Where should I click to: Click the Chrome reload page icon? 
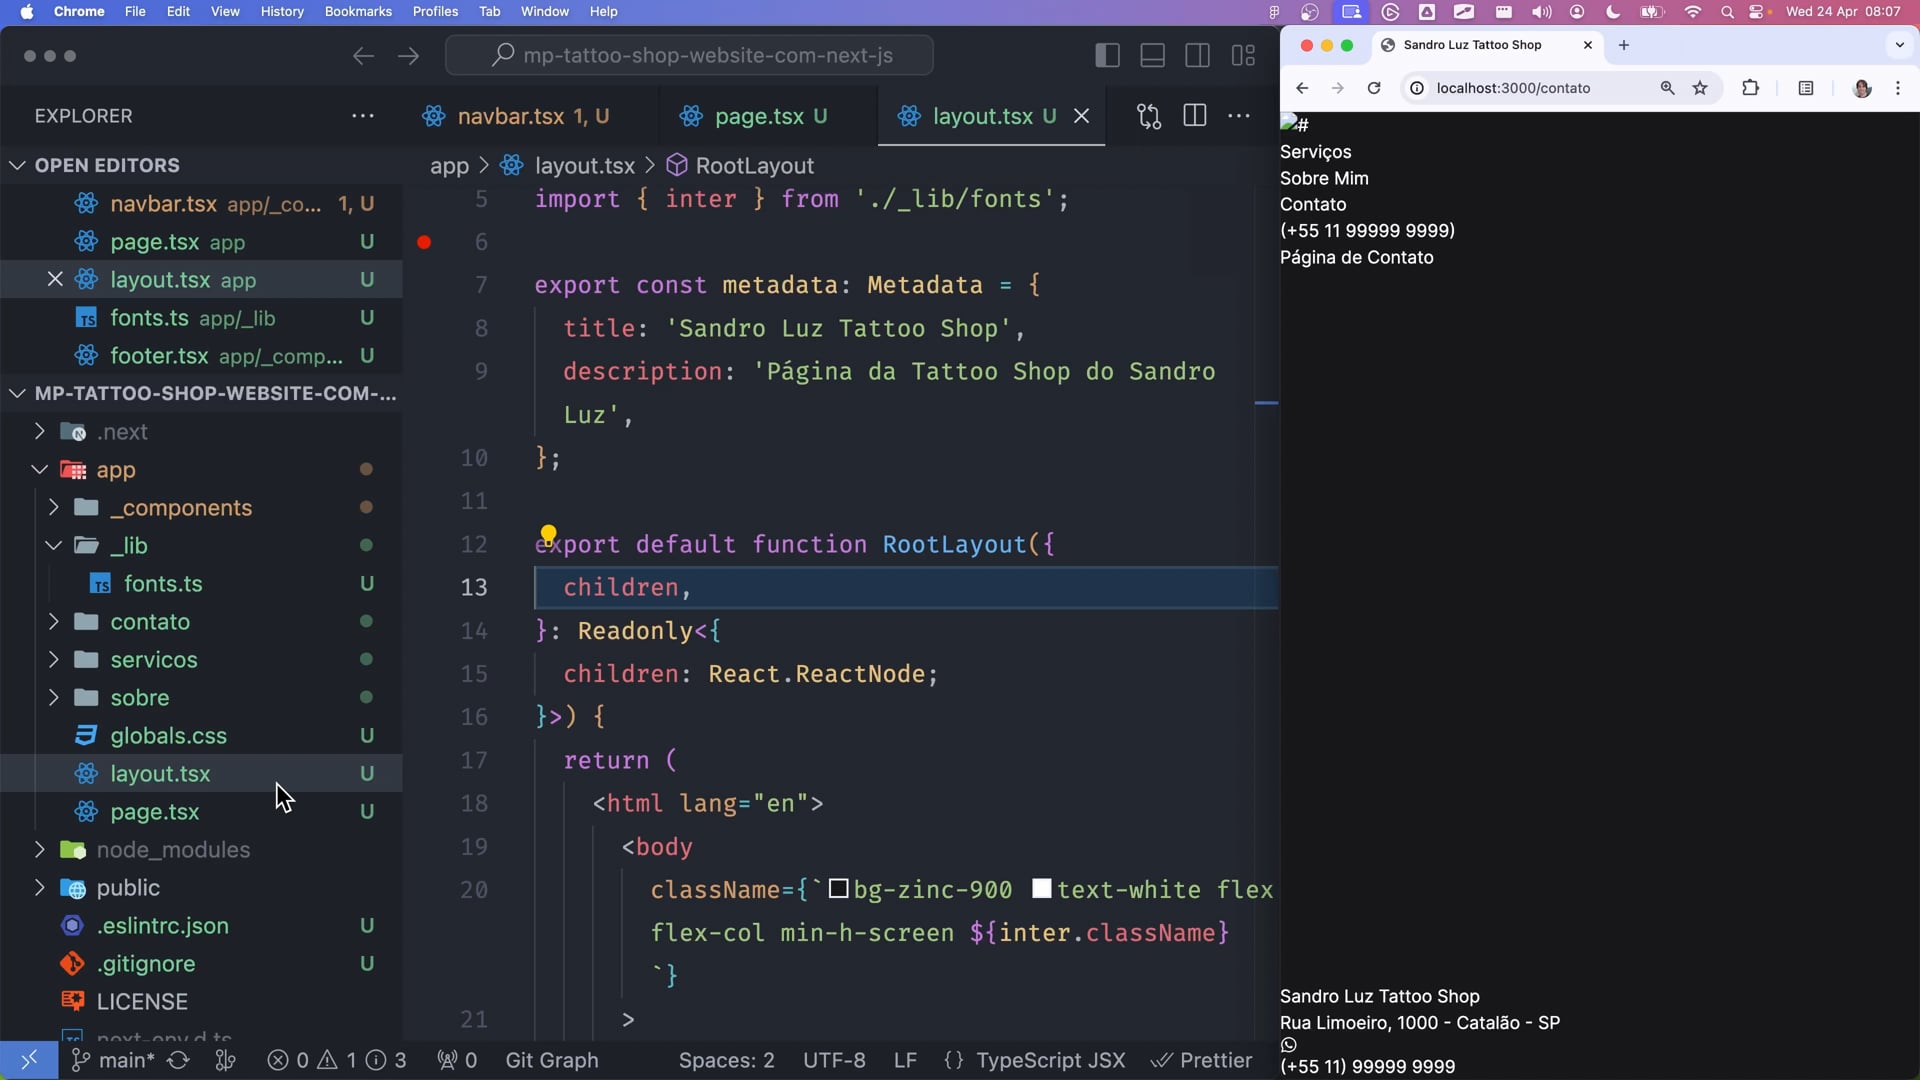[x=1374, y=88]
